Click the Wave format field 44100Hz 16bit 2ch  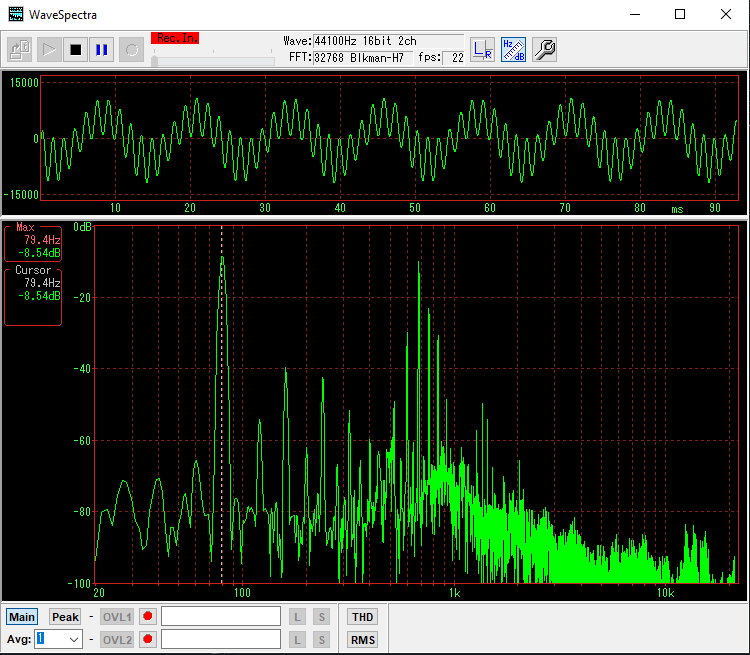click(x=388, y=41)
